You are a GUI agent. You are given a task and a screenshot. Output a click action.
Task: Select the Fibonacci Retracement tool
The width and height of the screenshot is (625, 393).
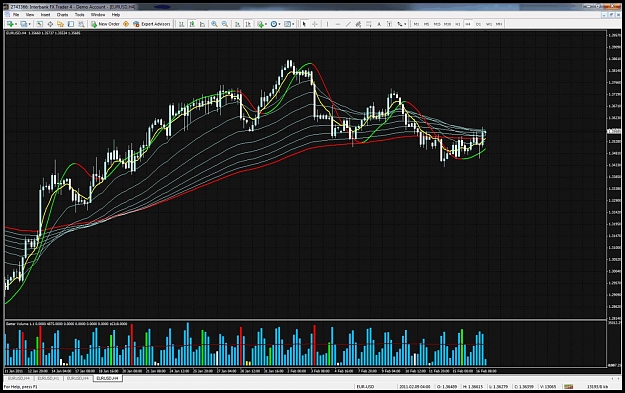[369, 24]
